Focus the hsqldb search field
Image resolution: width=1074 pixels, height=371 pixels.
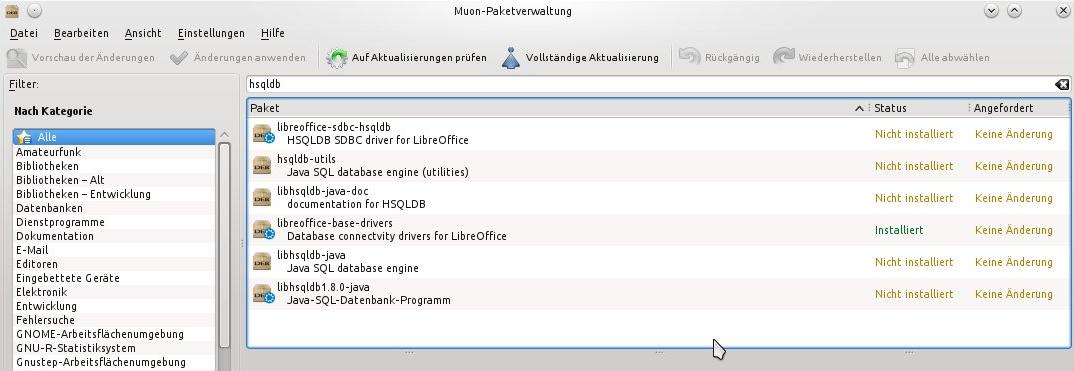point(650,84)
